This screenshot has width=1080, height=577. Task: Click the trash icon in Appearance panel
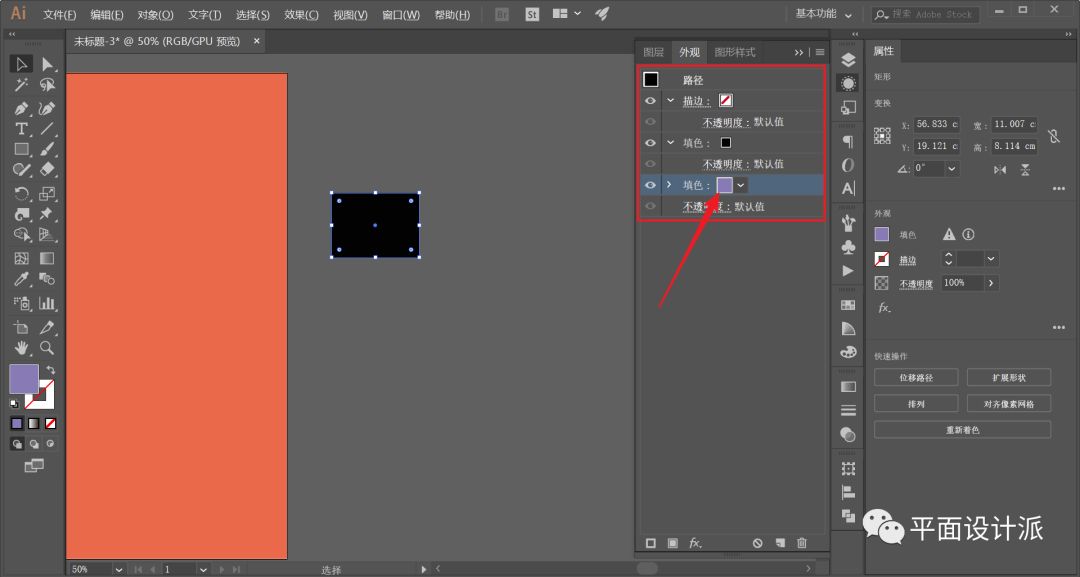point(801,543)
